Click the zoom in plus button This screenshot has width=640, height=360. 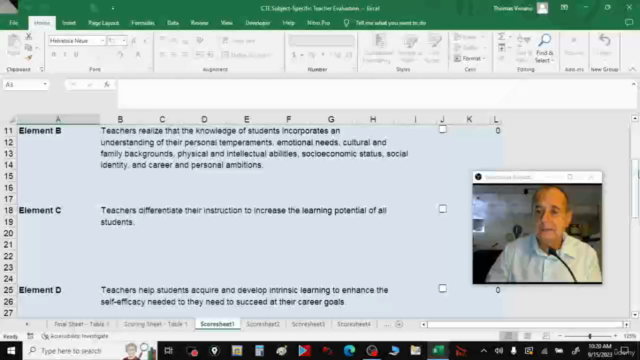click(x=616, y=336)
